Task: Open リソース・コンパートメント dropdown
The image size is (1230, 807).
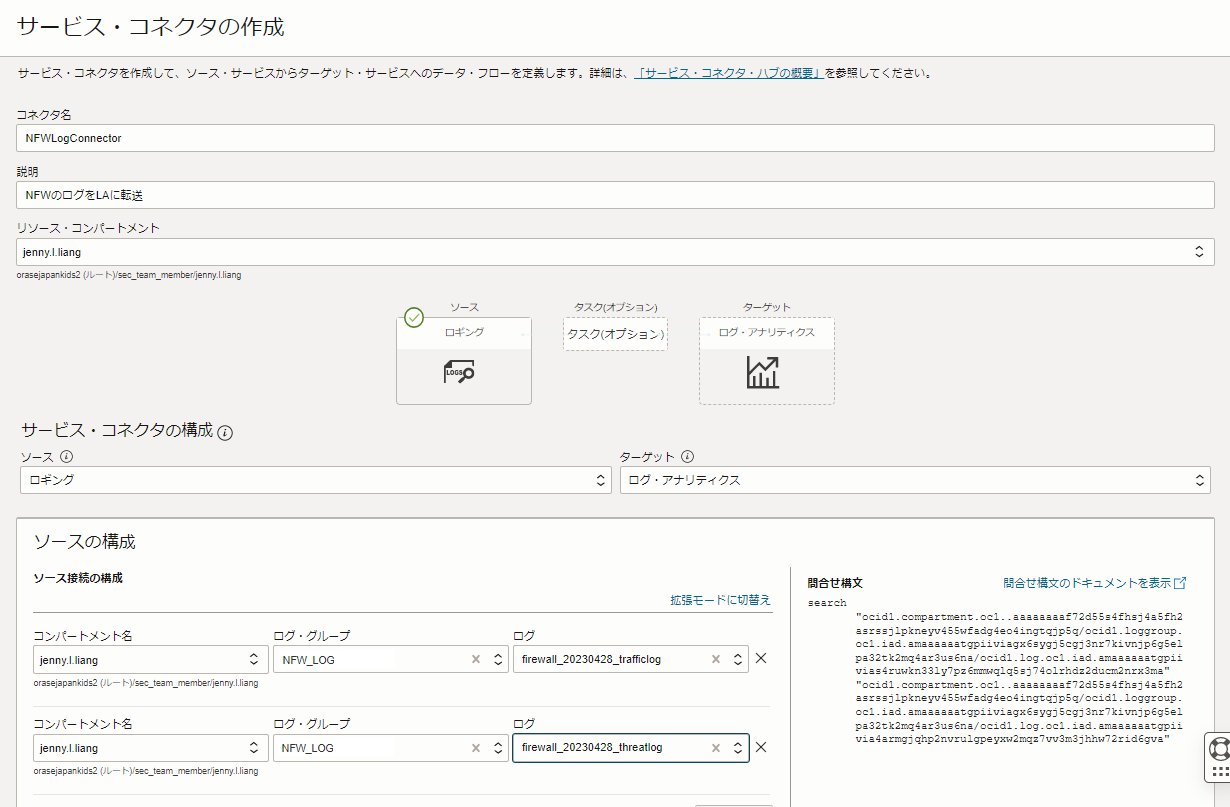Action: (1198, 252)
